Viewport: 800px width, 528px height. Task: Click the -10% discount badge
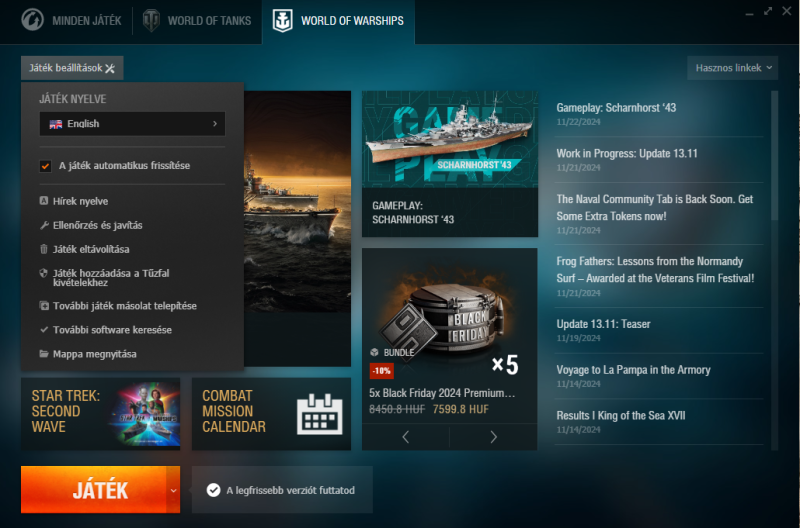tap(382, 371)
